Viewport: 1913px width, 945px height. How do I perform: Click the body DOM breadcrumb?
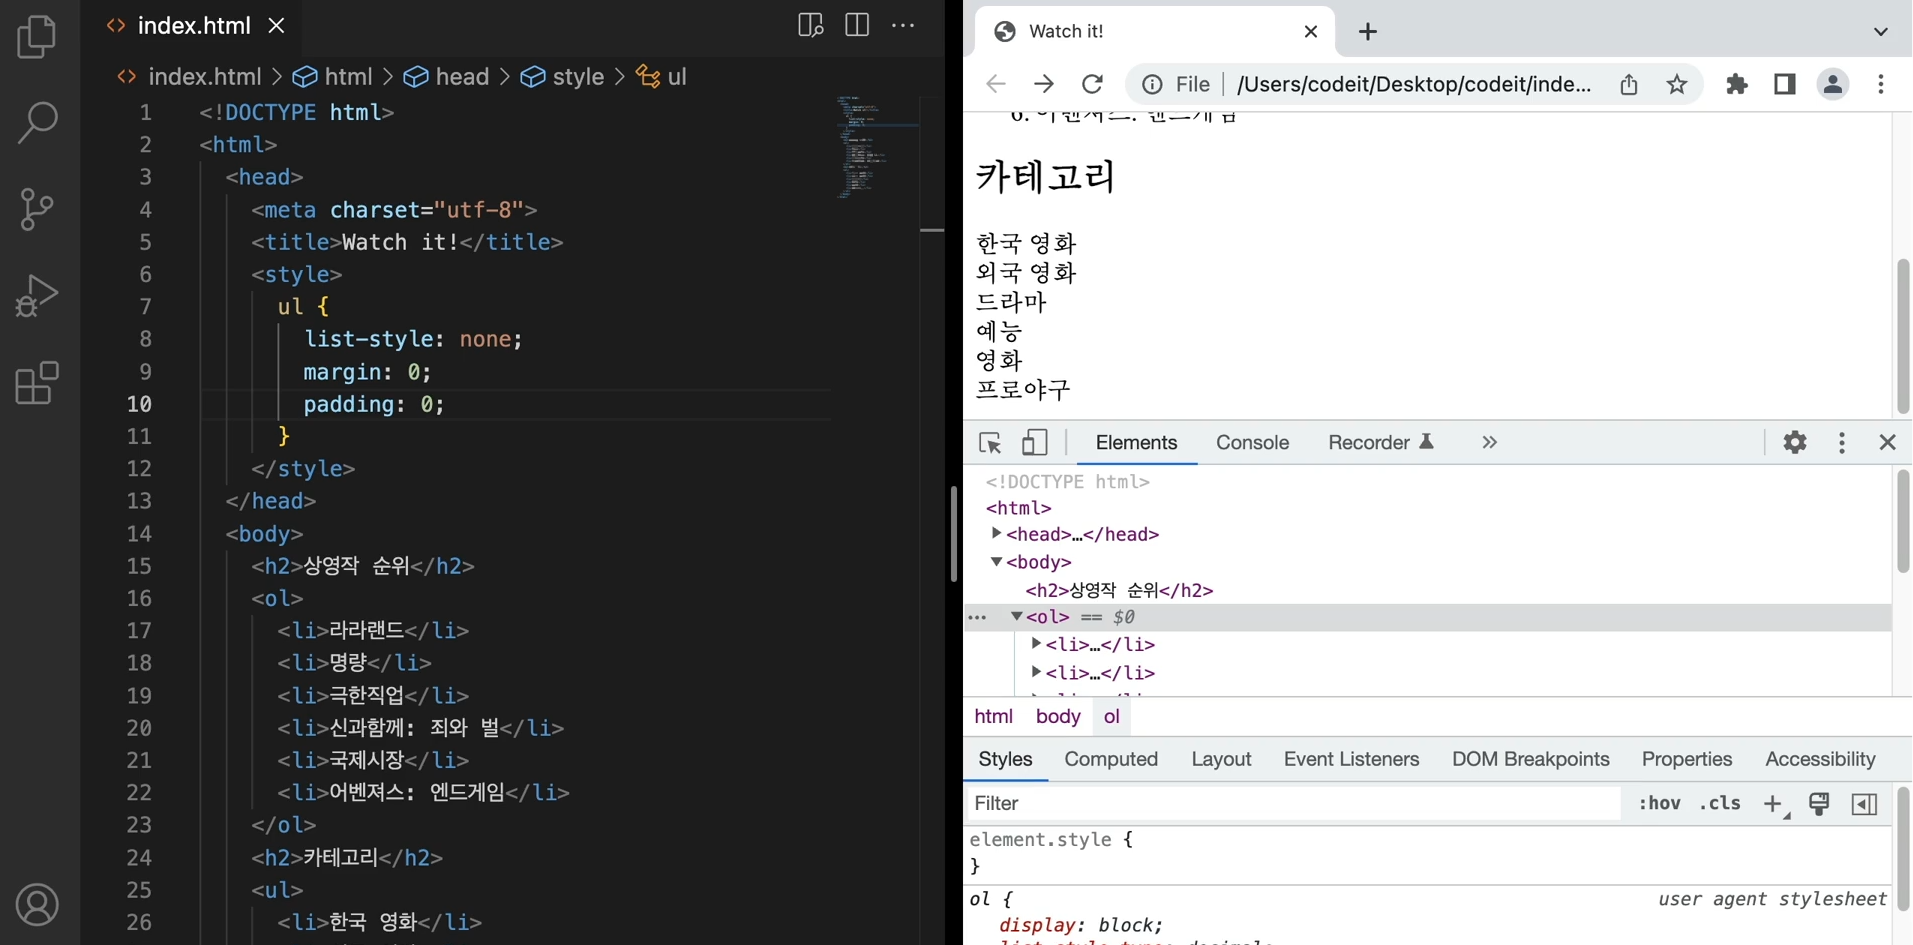(1058, 716)
